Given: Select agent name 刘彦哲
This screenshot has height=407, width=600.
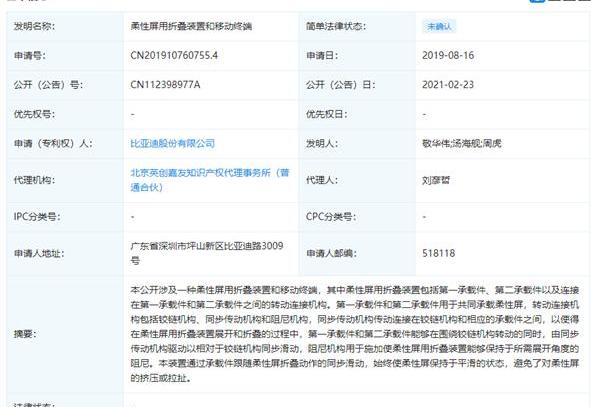Looking at the screenshot, I should click(x=436, y=180).
